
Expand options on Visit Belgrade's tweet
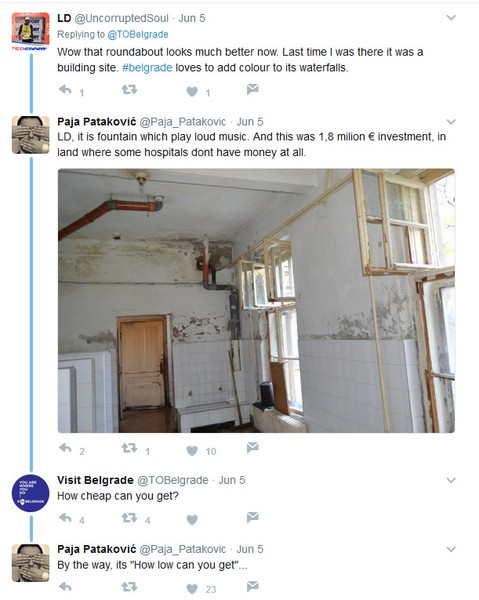click(451, 480)
